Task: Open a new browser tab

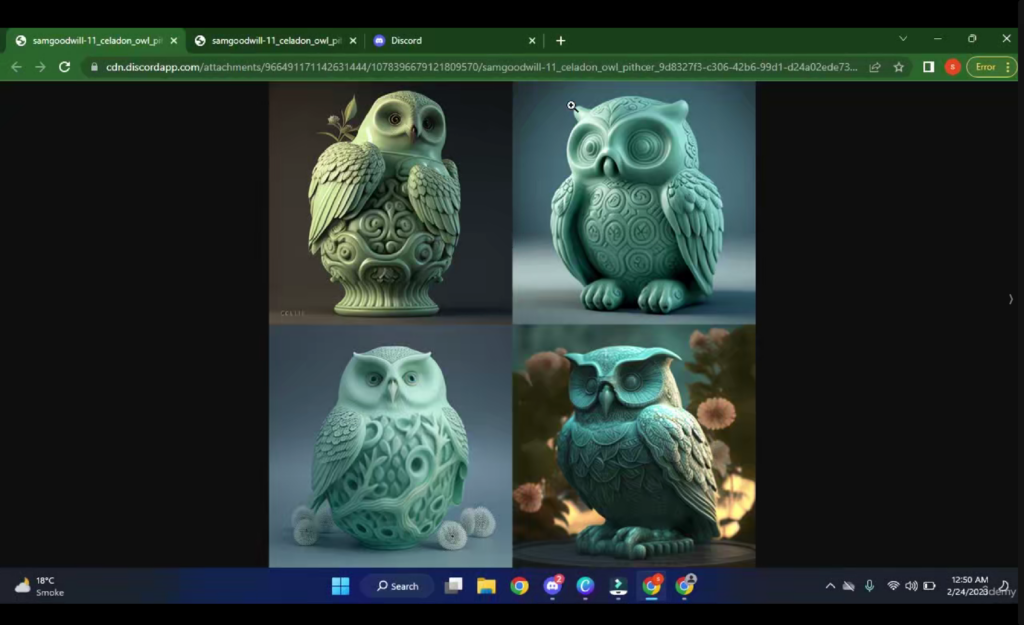Action: coord(560,40)
